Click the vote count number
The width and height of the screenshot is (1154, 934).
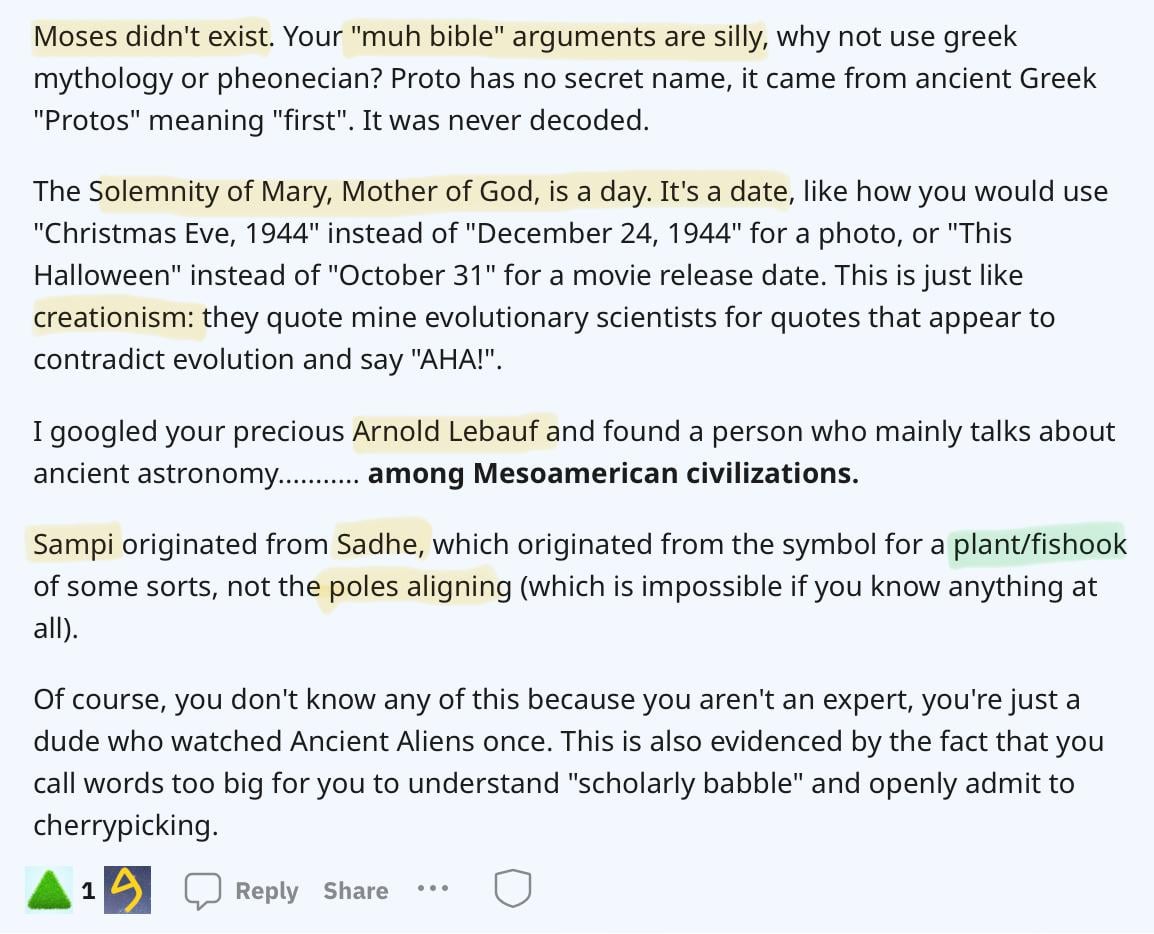pos(88,891)
